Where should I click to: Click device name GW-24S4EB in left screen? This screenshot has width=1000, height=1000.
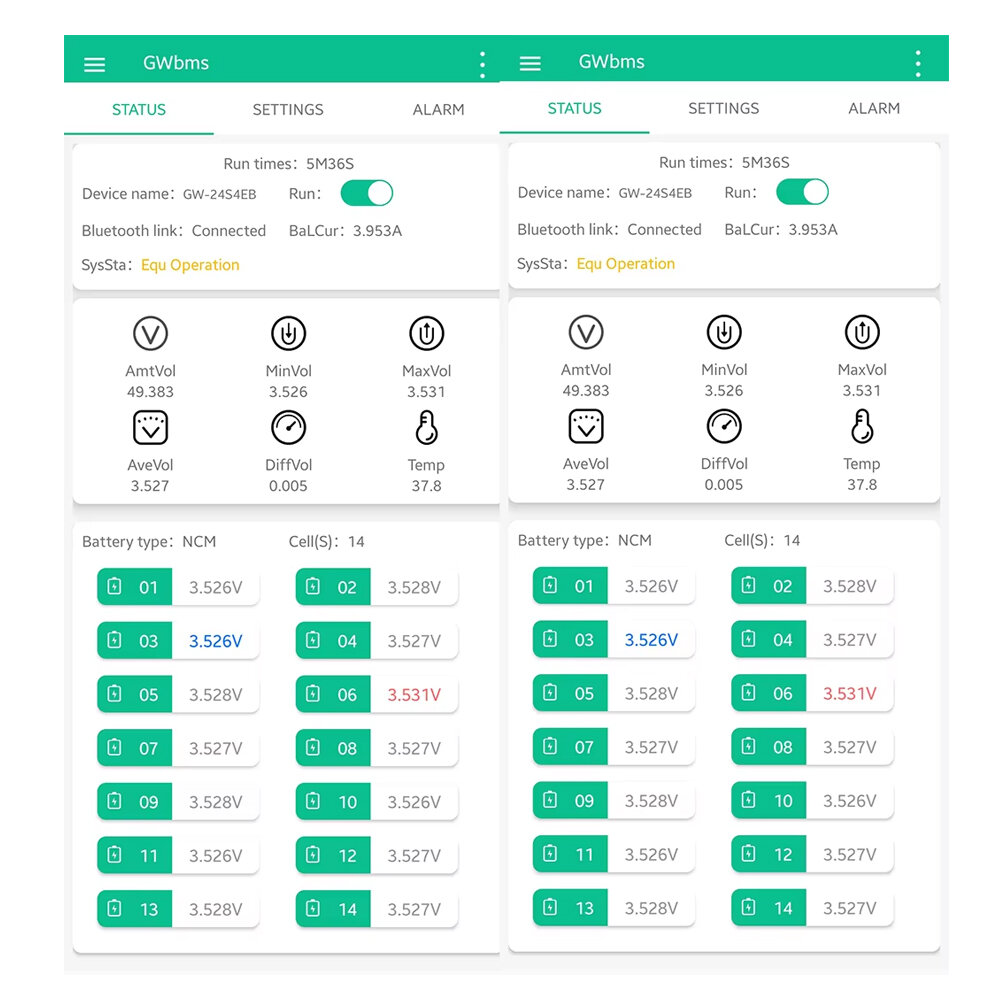pos(219,195)
